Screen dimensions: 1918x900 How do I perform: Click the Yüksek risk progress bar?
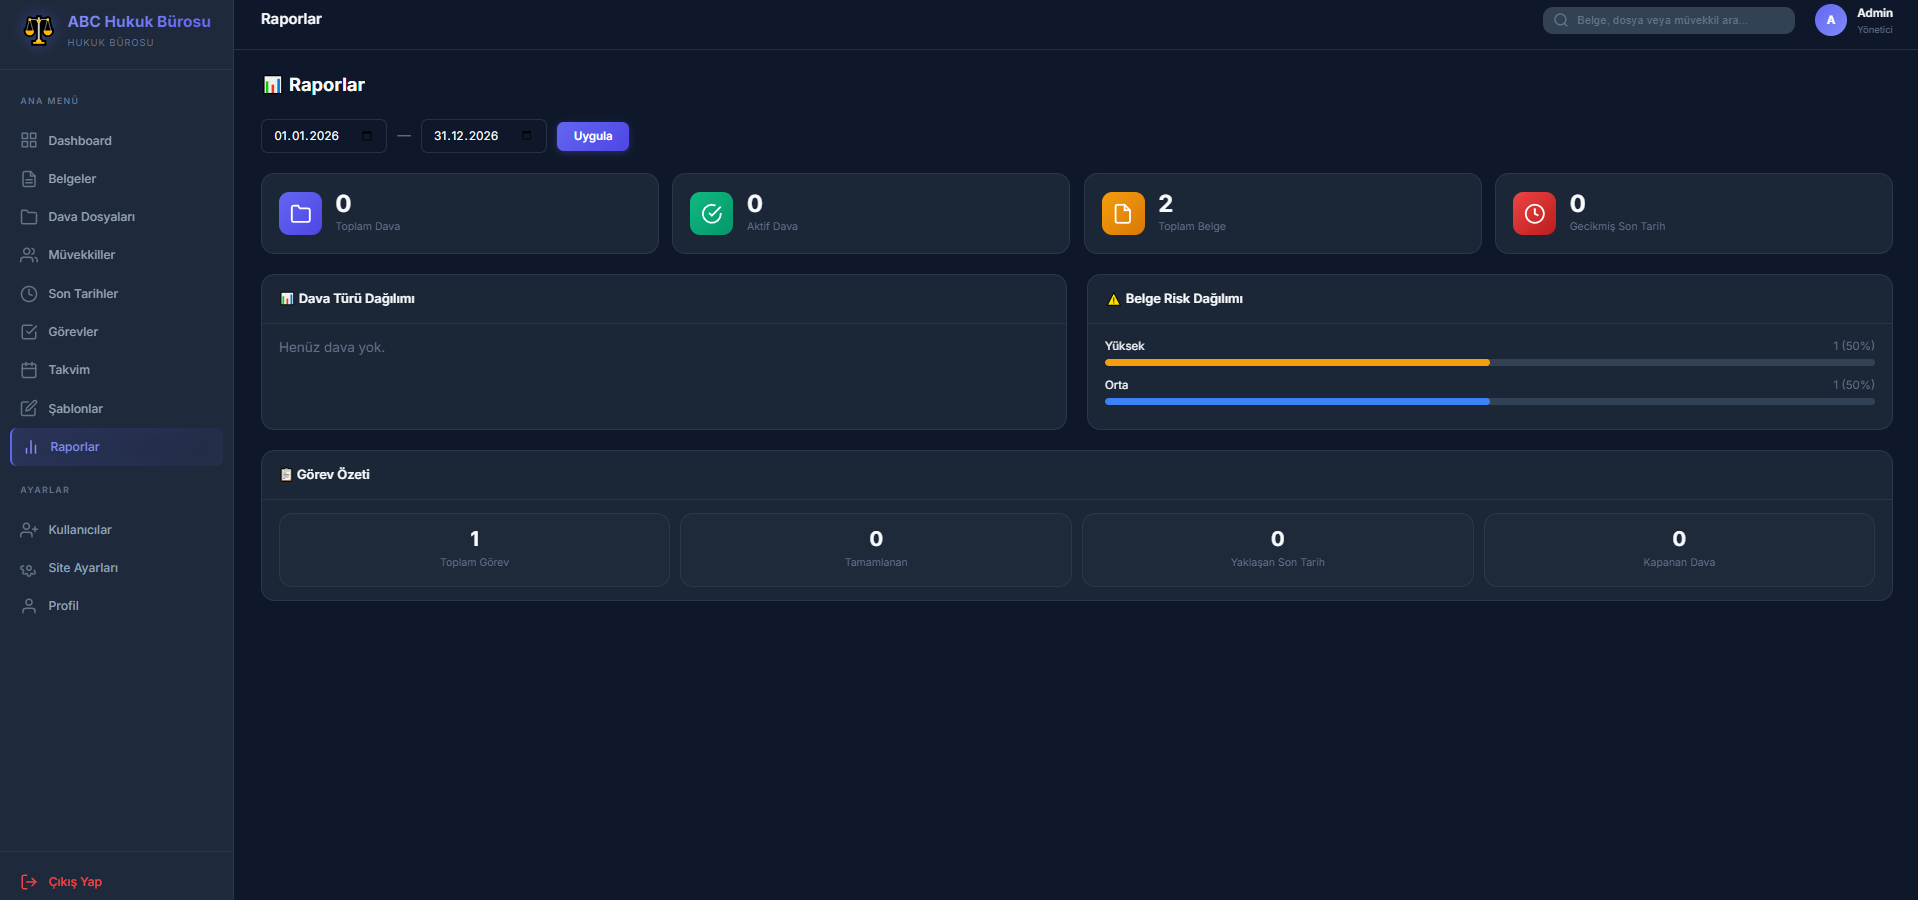pyautogui.click(x=1490, y=363)
